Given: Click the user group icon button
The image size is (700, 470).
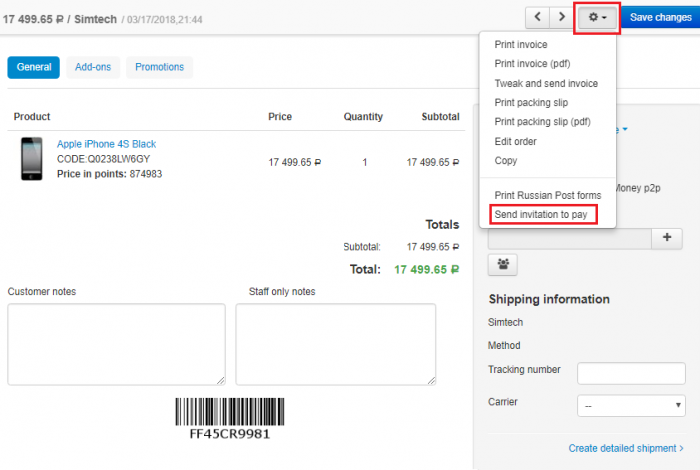Looking at the screenshot, I should click(503, 264).
